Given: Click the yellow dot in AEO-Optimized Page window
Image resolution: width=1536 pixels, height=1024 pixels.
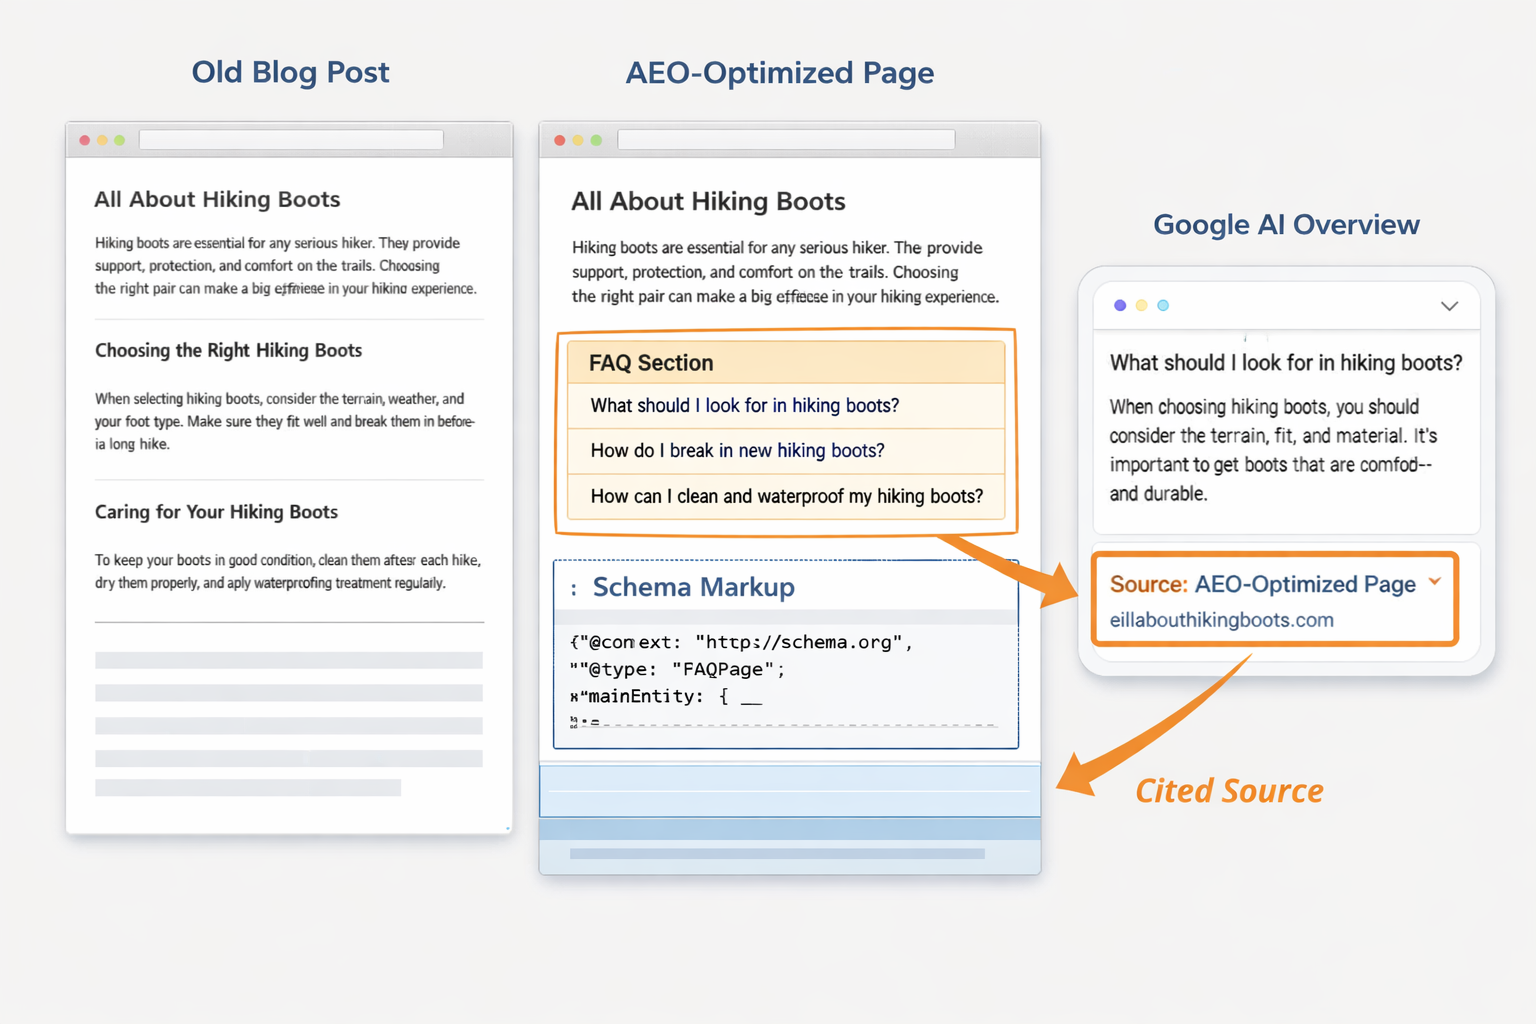Looking at the screenshot, I should [x=578, y=140].
